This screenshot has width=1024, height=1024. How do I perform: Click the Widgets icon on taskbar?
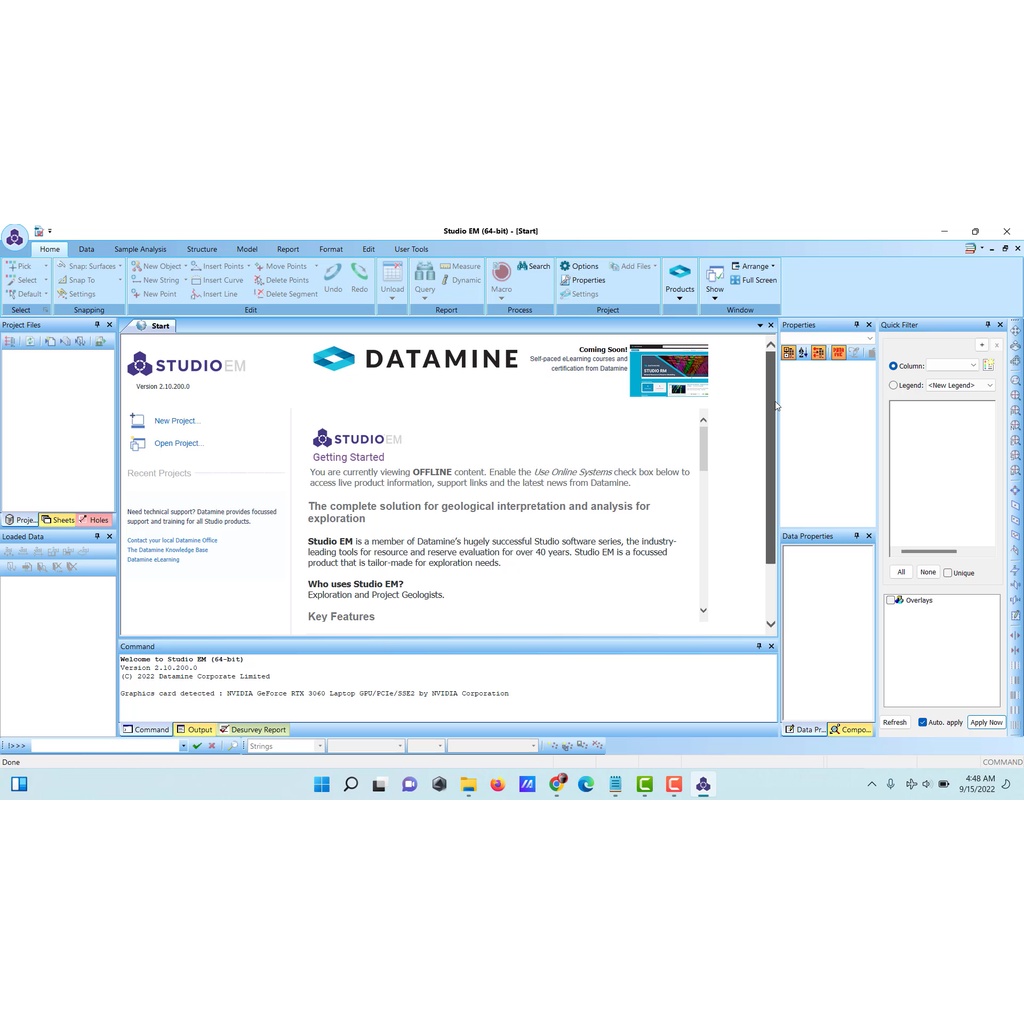19,784
